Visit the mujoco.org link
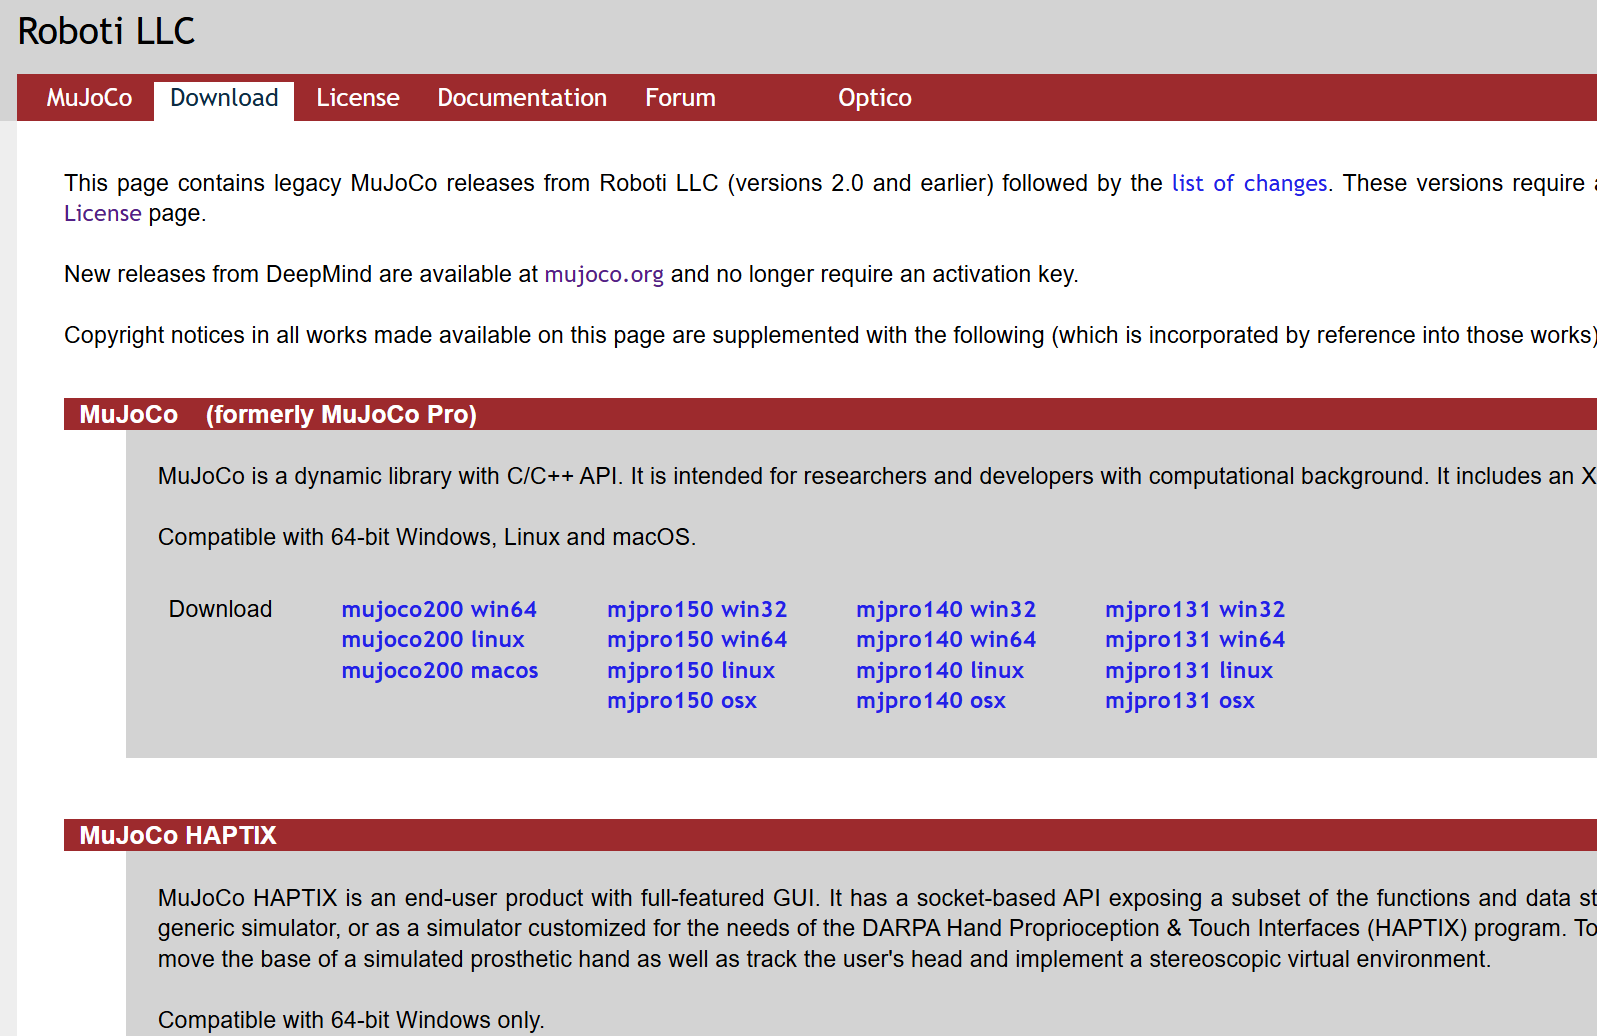The image size is (1597, 1036). [x=604, y=274]
